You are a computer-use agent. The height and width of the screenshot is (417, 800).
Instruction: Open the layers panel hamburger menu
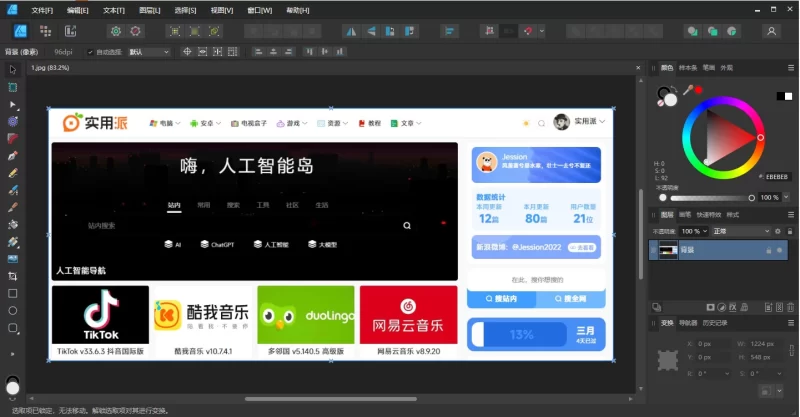click(x=791, y=215)
